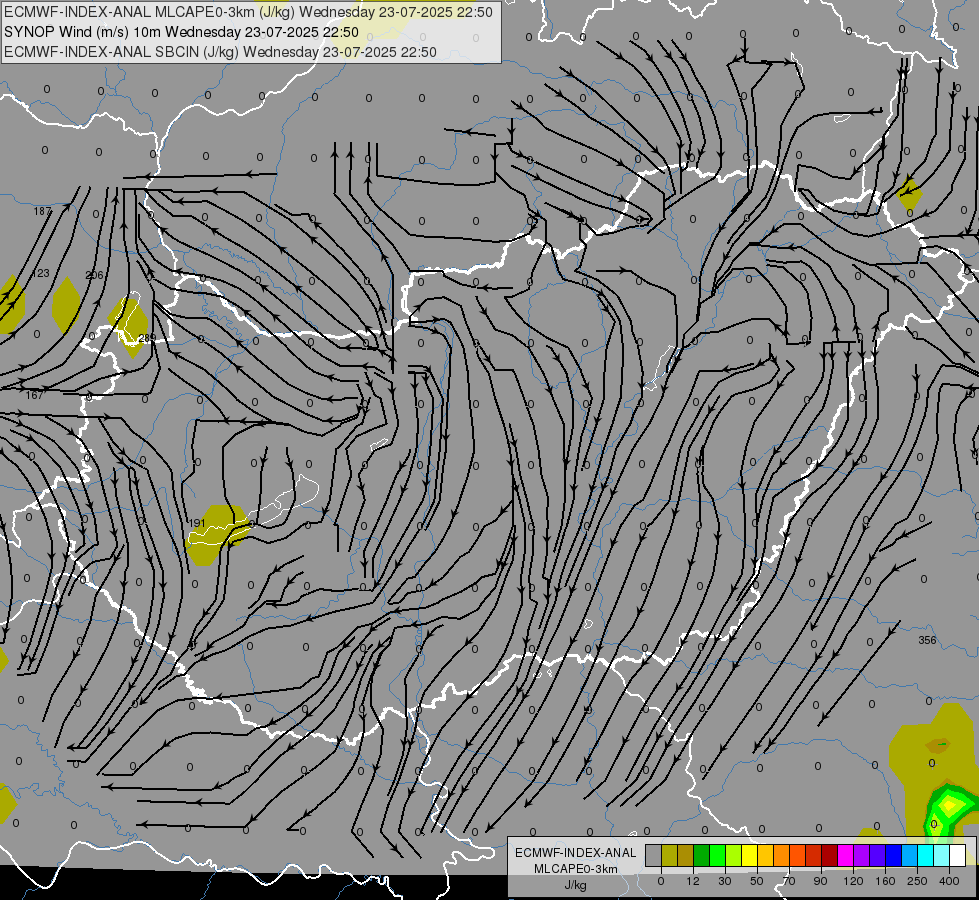Image resolution: width=979 pixels, height=900 pixels.
Task: Click legend tick label 250
Action: [x=917, y=881]
